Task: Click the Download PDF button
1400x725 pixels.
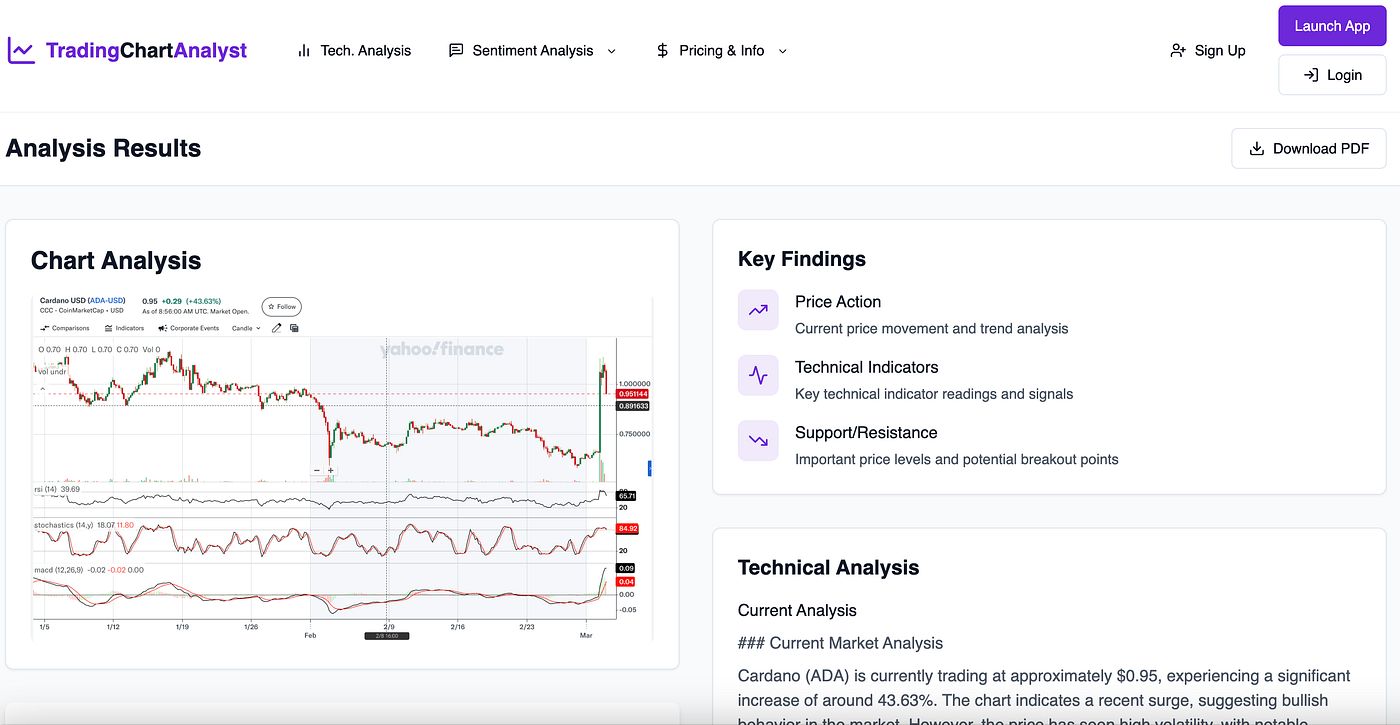Action: (1309, 148)
